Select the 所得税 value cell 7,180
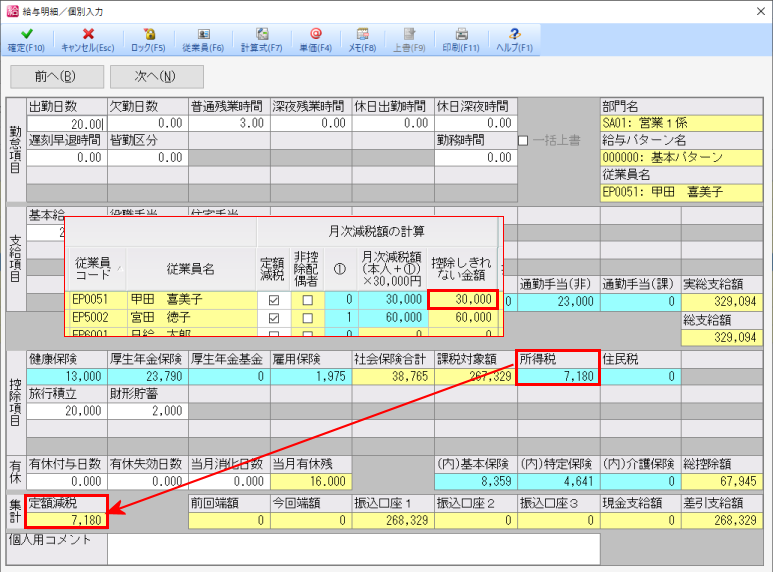This screenshot has width=773, height=572. click(558, 375)
